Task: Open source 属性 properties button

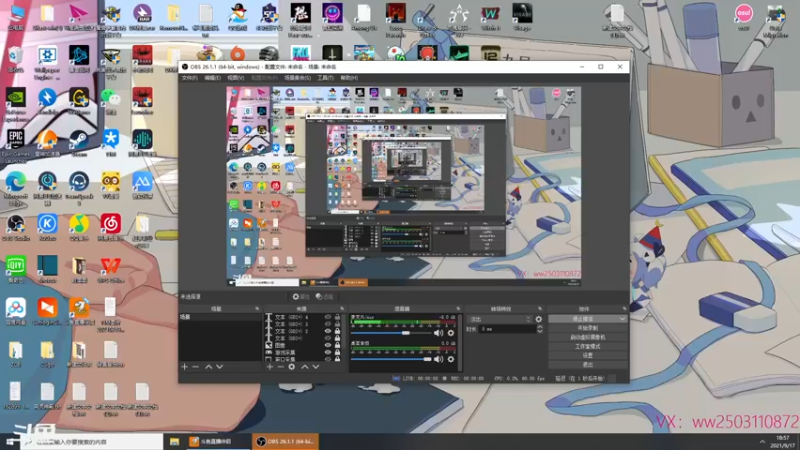Action: (301, 296)
